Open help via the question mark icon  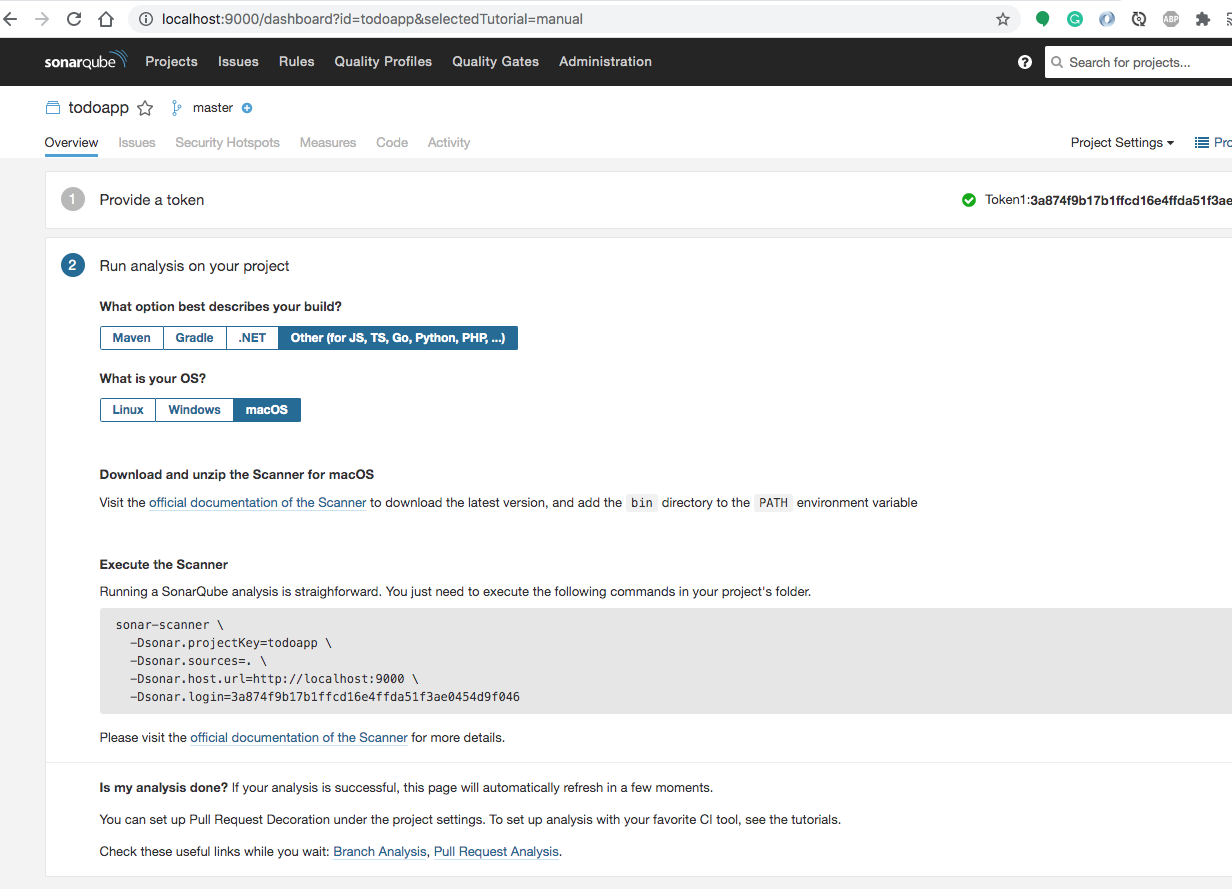point(1024,61)
